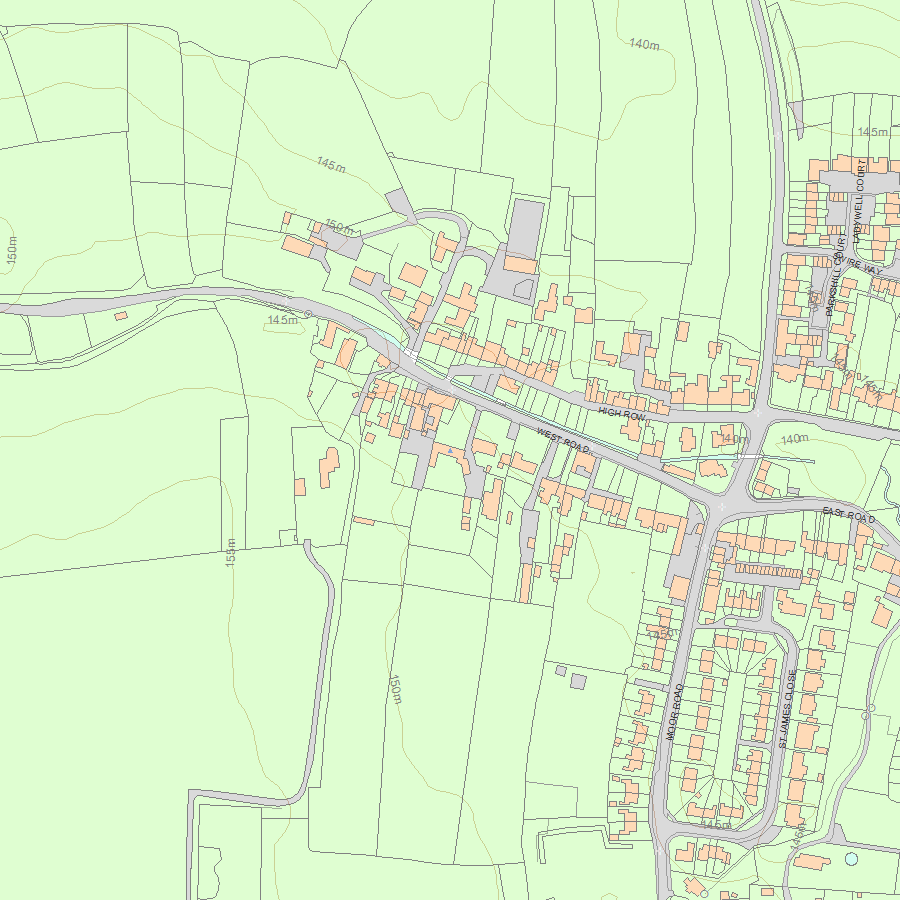Viewport: 900px width, 900px height.
Task: Click the LADYWELL COURT street label
Action: [860, 202]
